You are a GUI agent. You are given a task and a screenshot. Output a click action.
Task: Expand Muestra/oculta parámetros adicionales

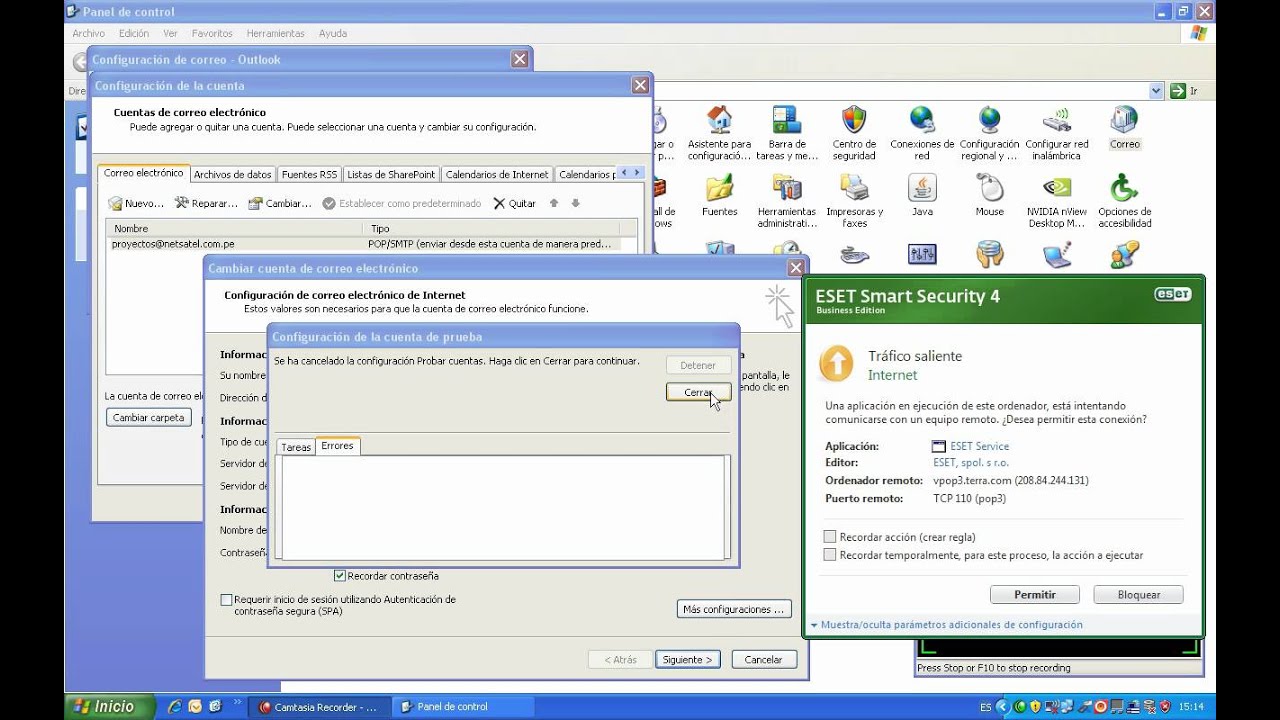pos(946,625)
